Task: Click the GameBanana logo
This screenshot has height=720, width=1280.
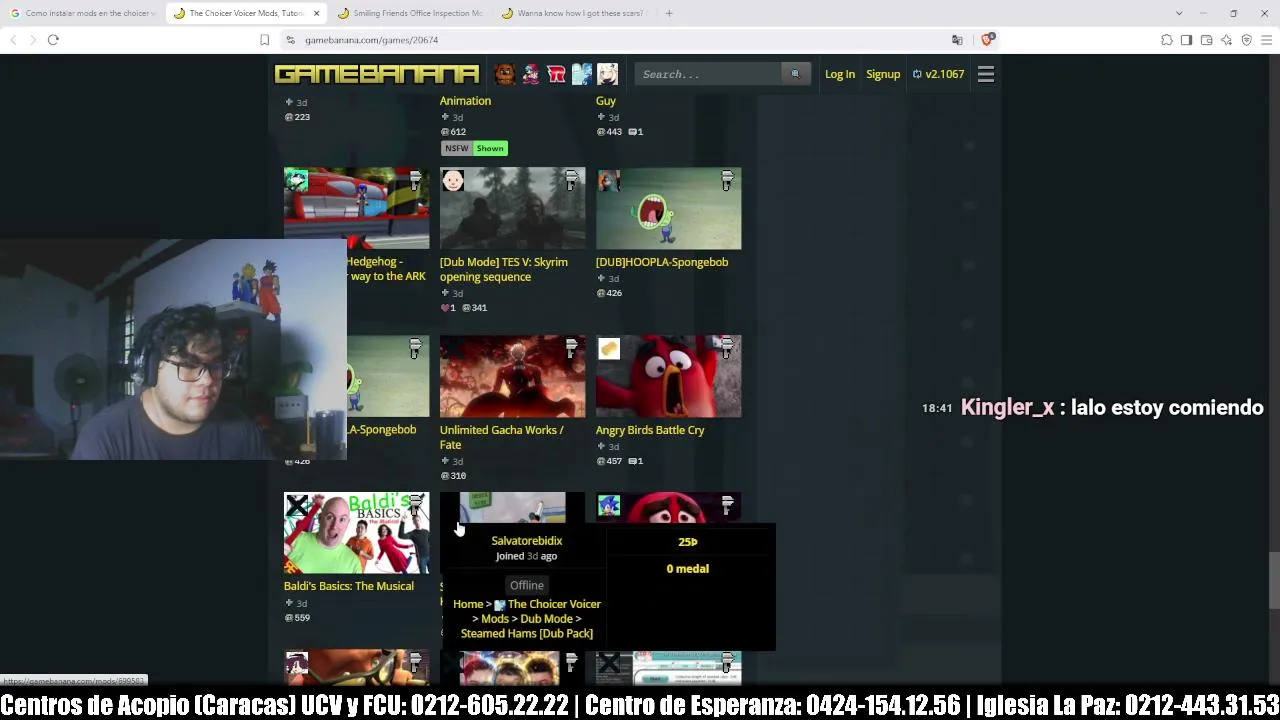Action: click(x=377, y=74)
